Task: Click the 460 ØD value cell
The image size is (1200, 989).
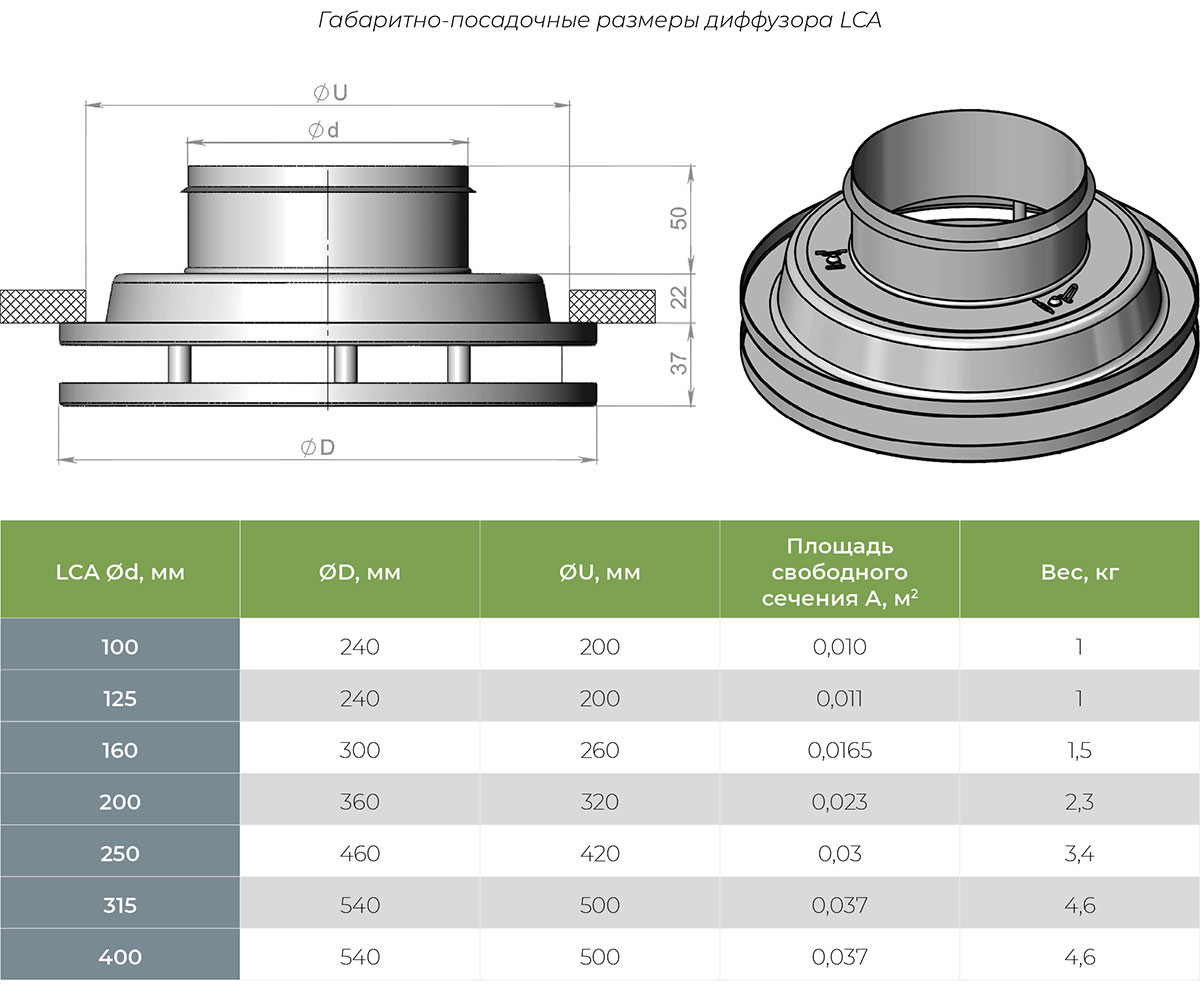Action: [359, 854]
